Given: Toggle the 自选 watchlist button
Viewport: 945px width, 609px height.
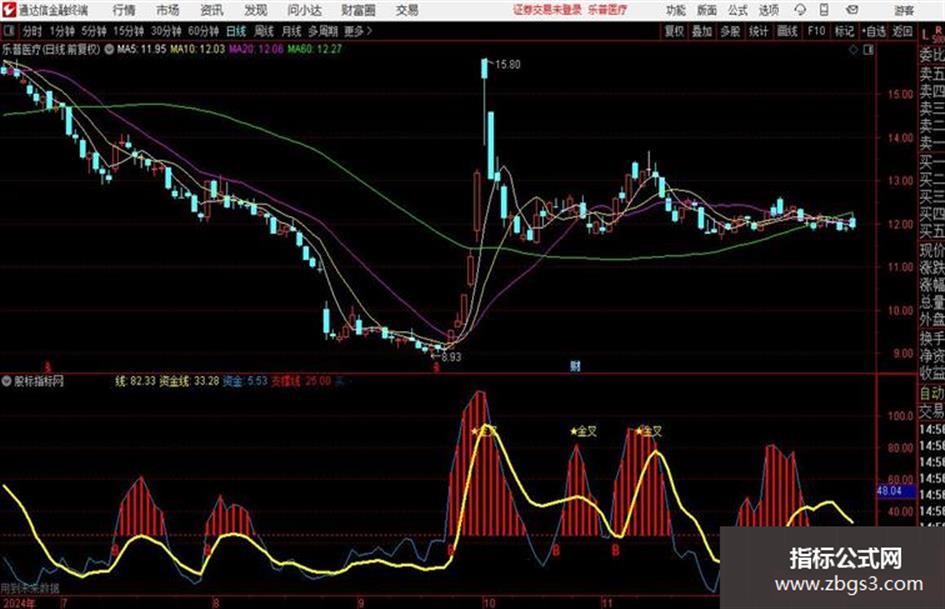Looking at the screenshot, I should point(873,31).
